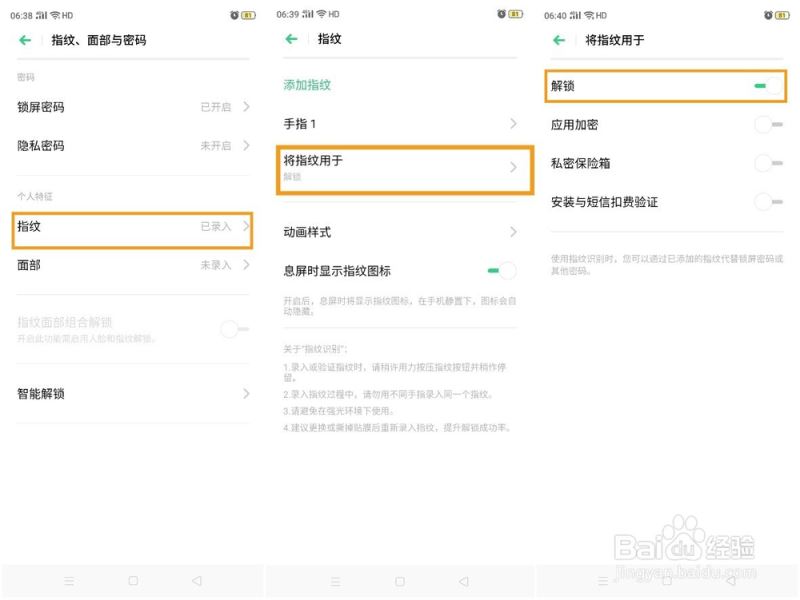Tap alarm icon in left status bar
This screenshot has height=600, width=800.
tap(234, 15)
